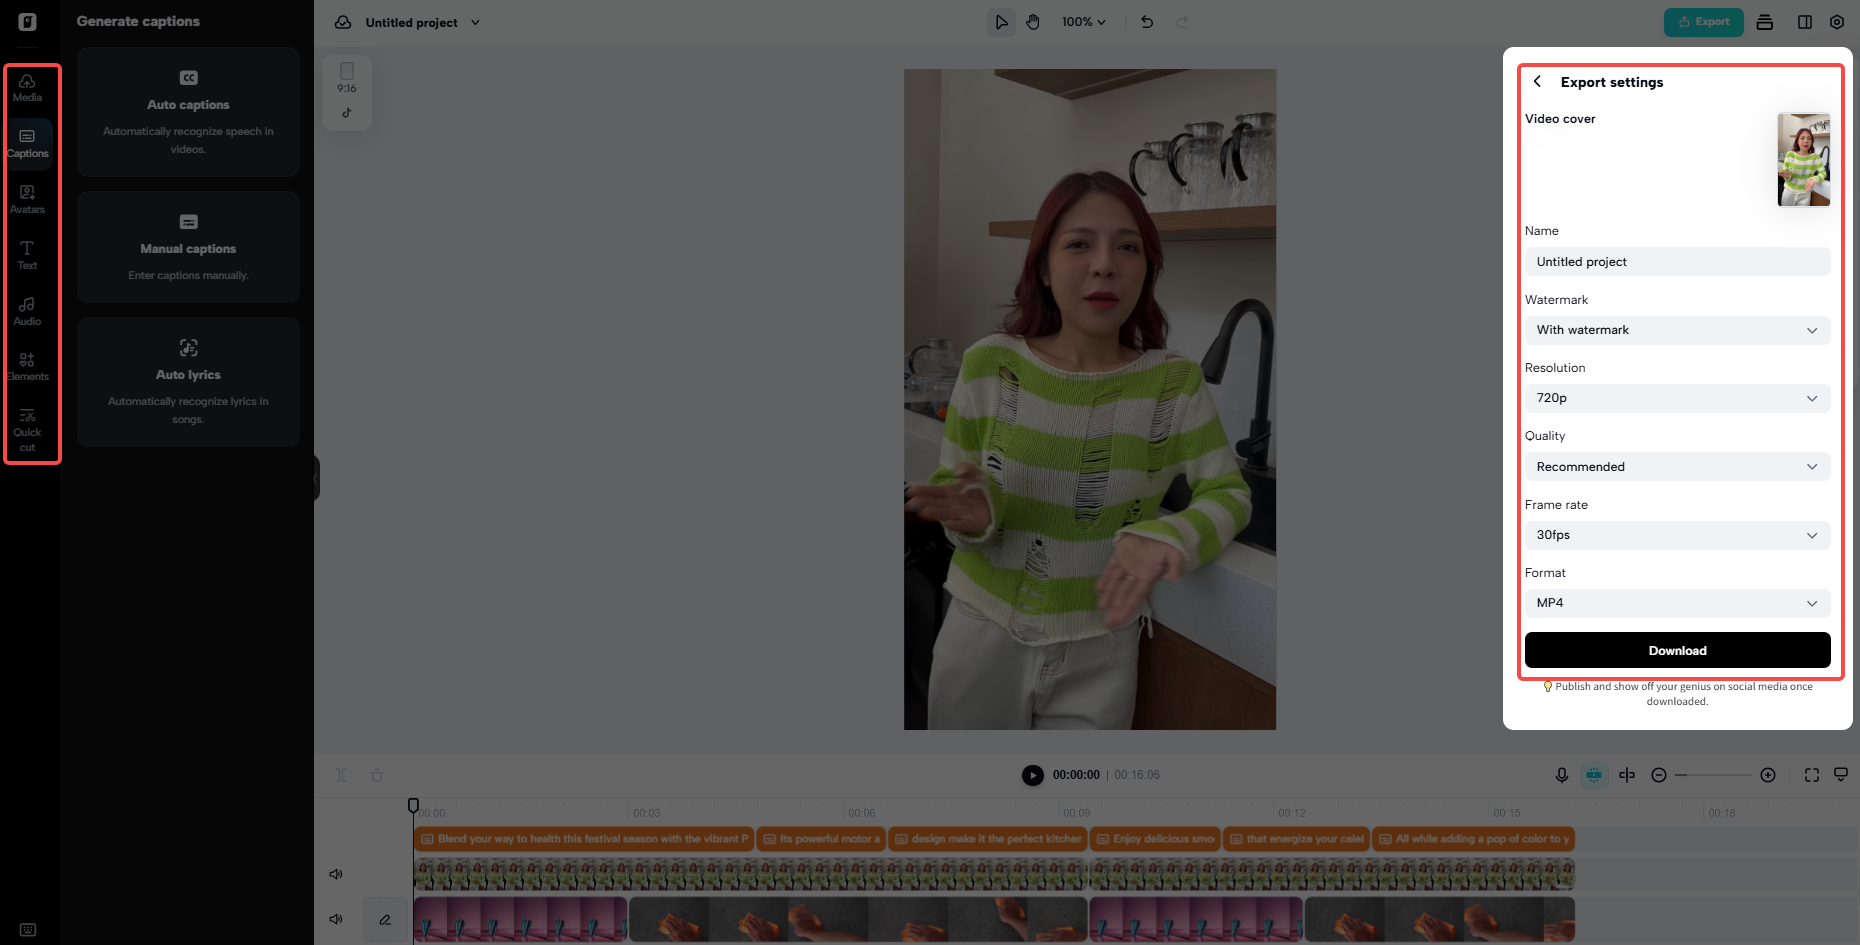Select the Avatars sidebar icon
Viewport: 1860px width, 945px height.
coord(27,199)
